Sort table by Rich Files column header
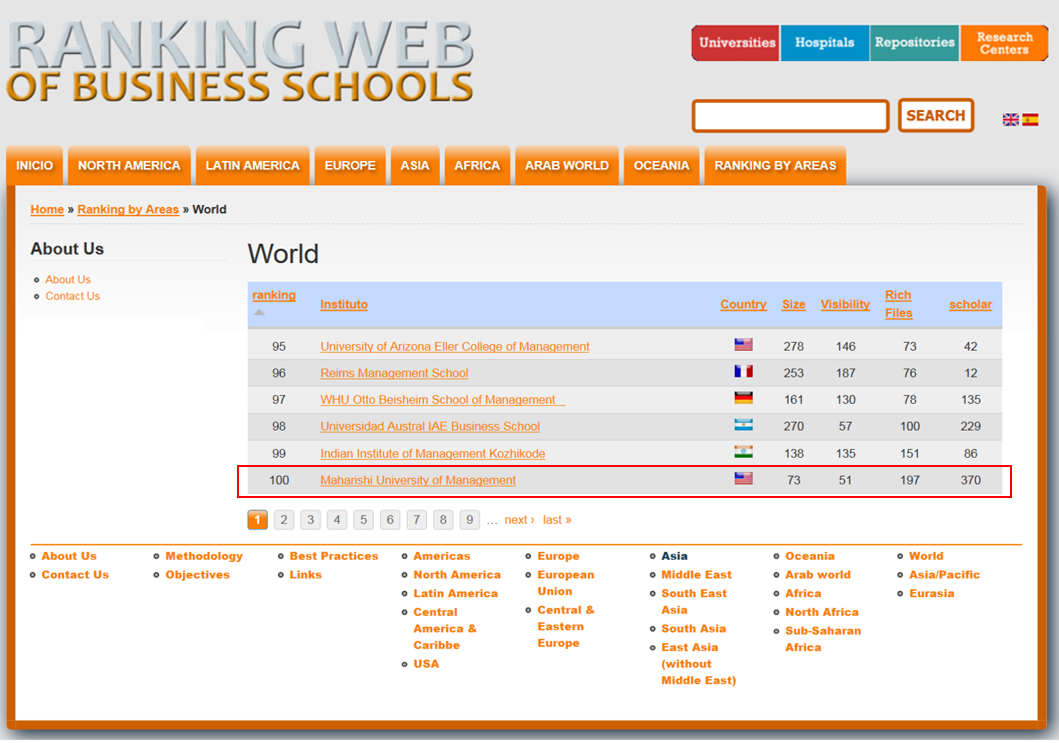Screen dimensions: 1059x743 pyautogui.click(x=898, y=304)
